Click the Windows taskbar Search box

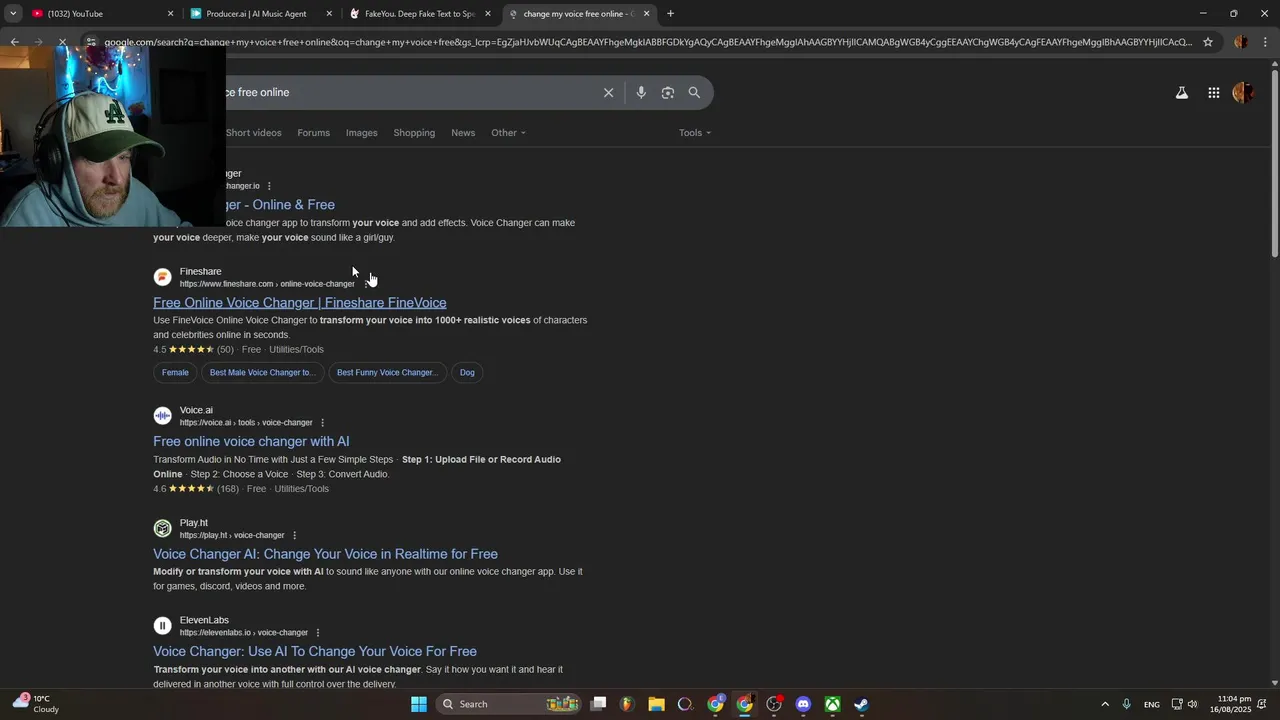[511, 704]
